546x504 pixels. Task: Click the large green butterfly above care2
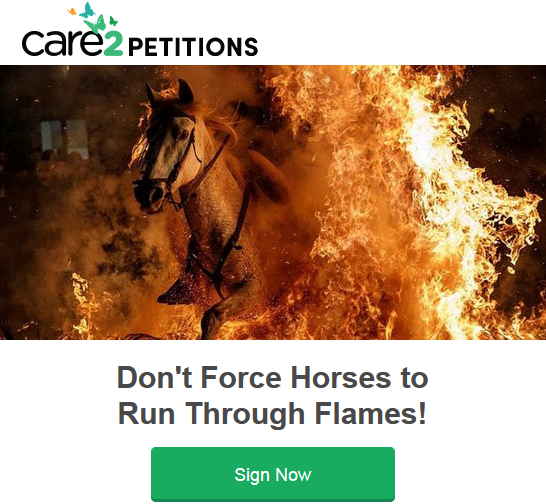click(95, 24)
